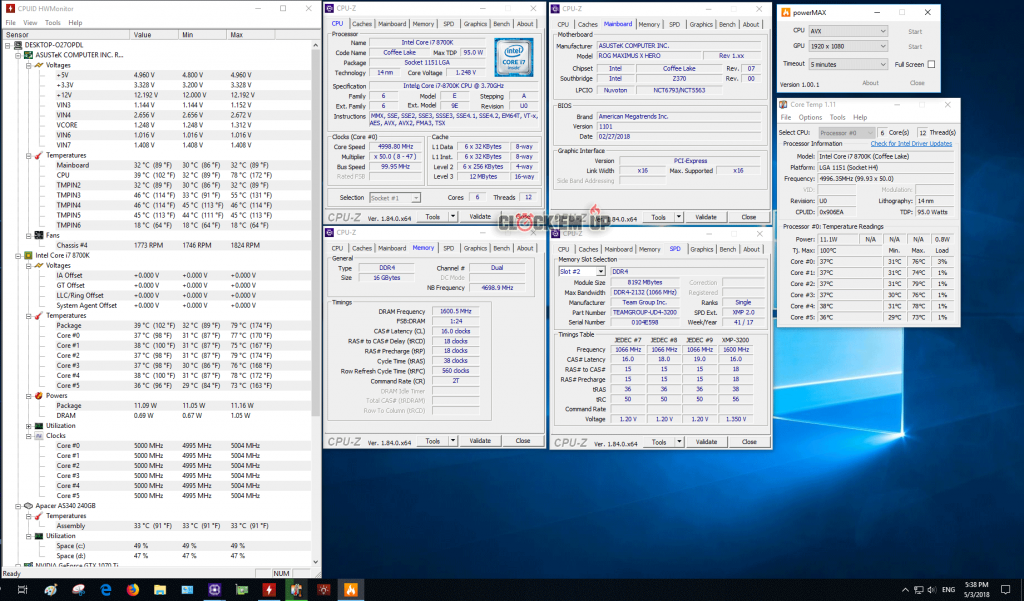Collapse the Voltages node under ASUSTeK
Screen dimensions: 1024x601
[26, 65]
